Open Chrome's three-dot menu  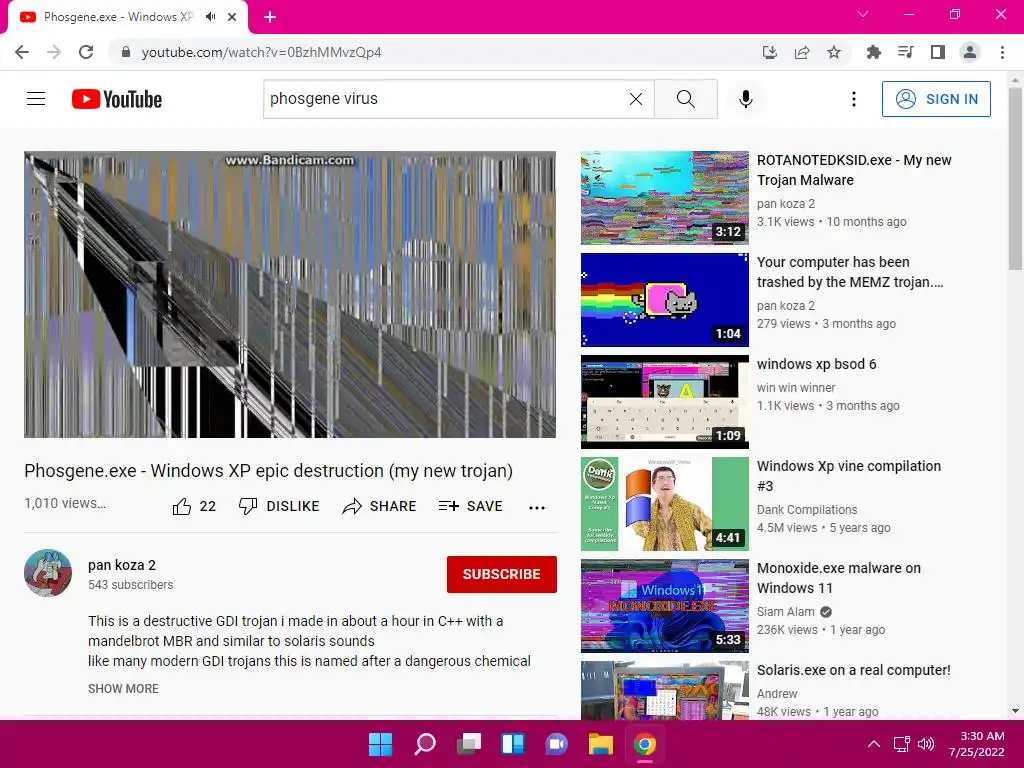(x=1002, y=52)
